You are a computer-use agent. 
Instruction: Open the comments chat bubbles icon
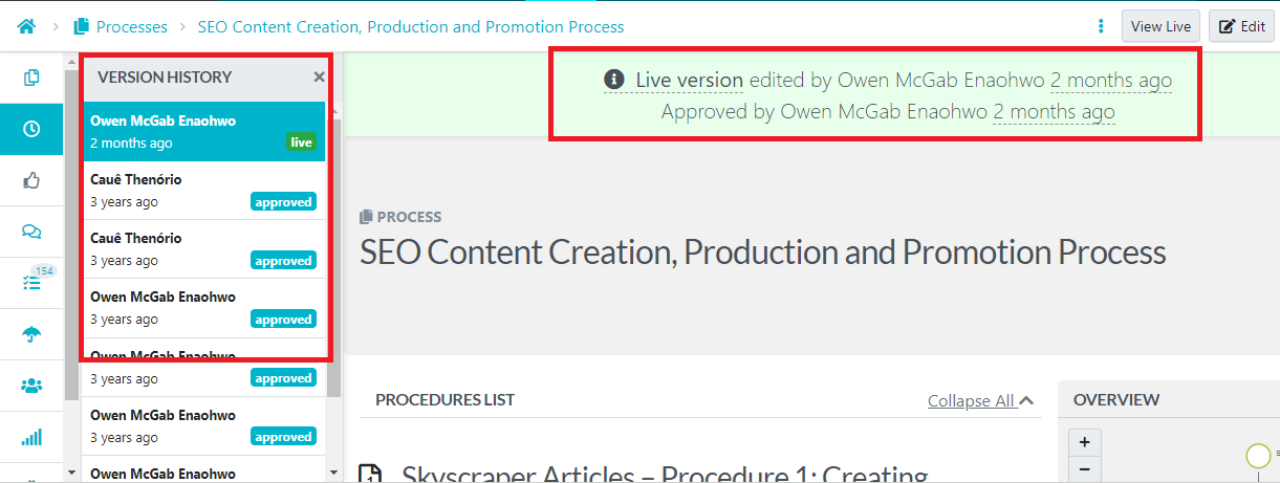tap(32, 232)
